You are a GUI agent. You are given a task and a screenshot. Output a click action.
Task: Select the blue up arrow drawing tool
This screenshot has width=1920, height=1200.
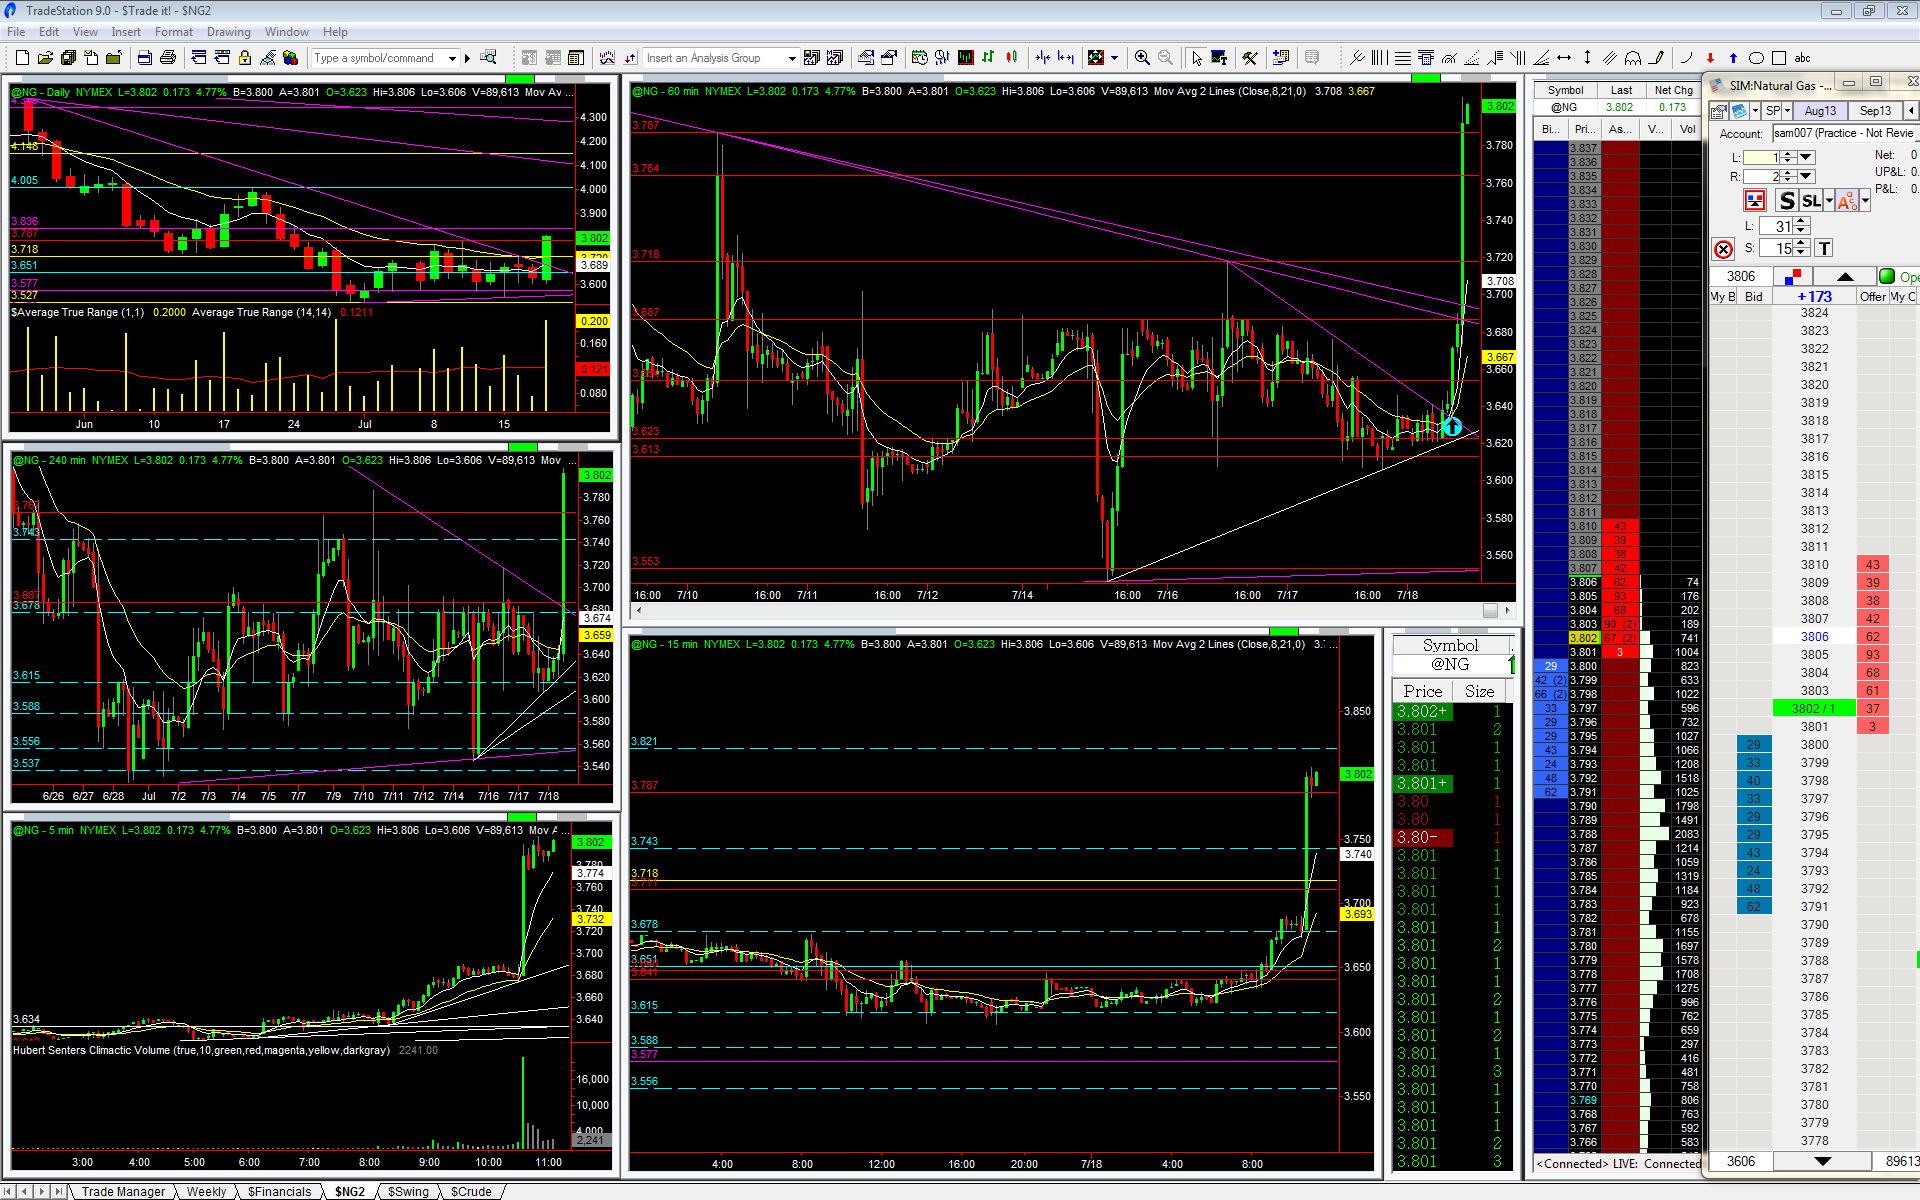1733,58
